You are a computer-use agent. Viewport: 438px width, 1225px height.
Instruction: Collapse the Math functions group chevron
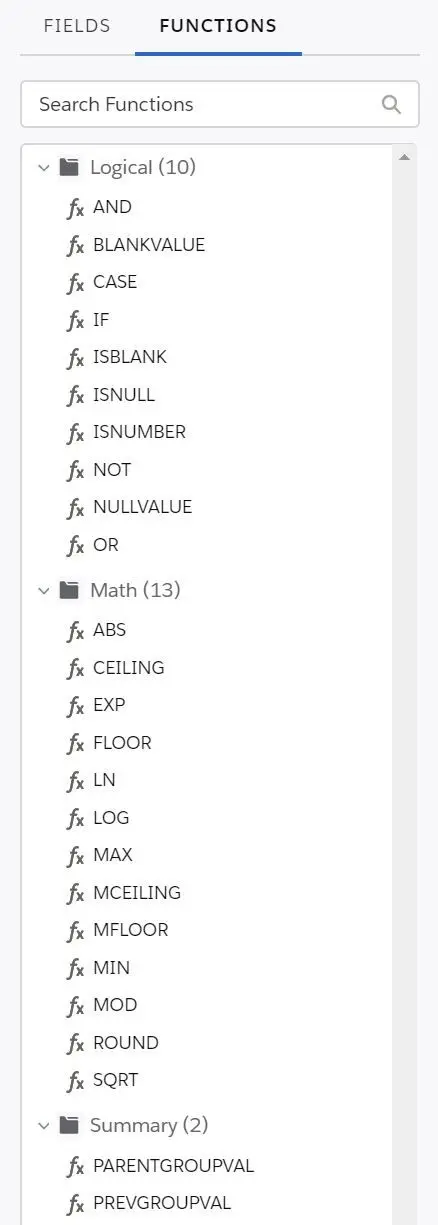pos(43,591)
